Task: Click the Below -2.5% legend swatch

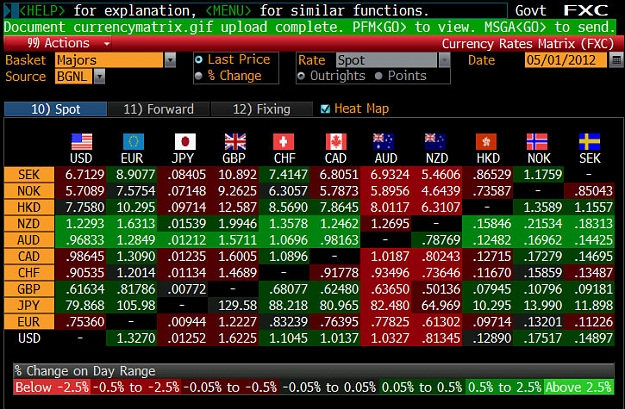Action: tap(52, 387)
